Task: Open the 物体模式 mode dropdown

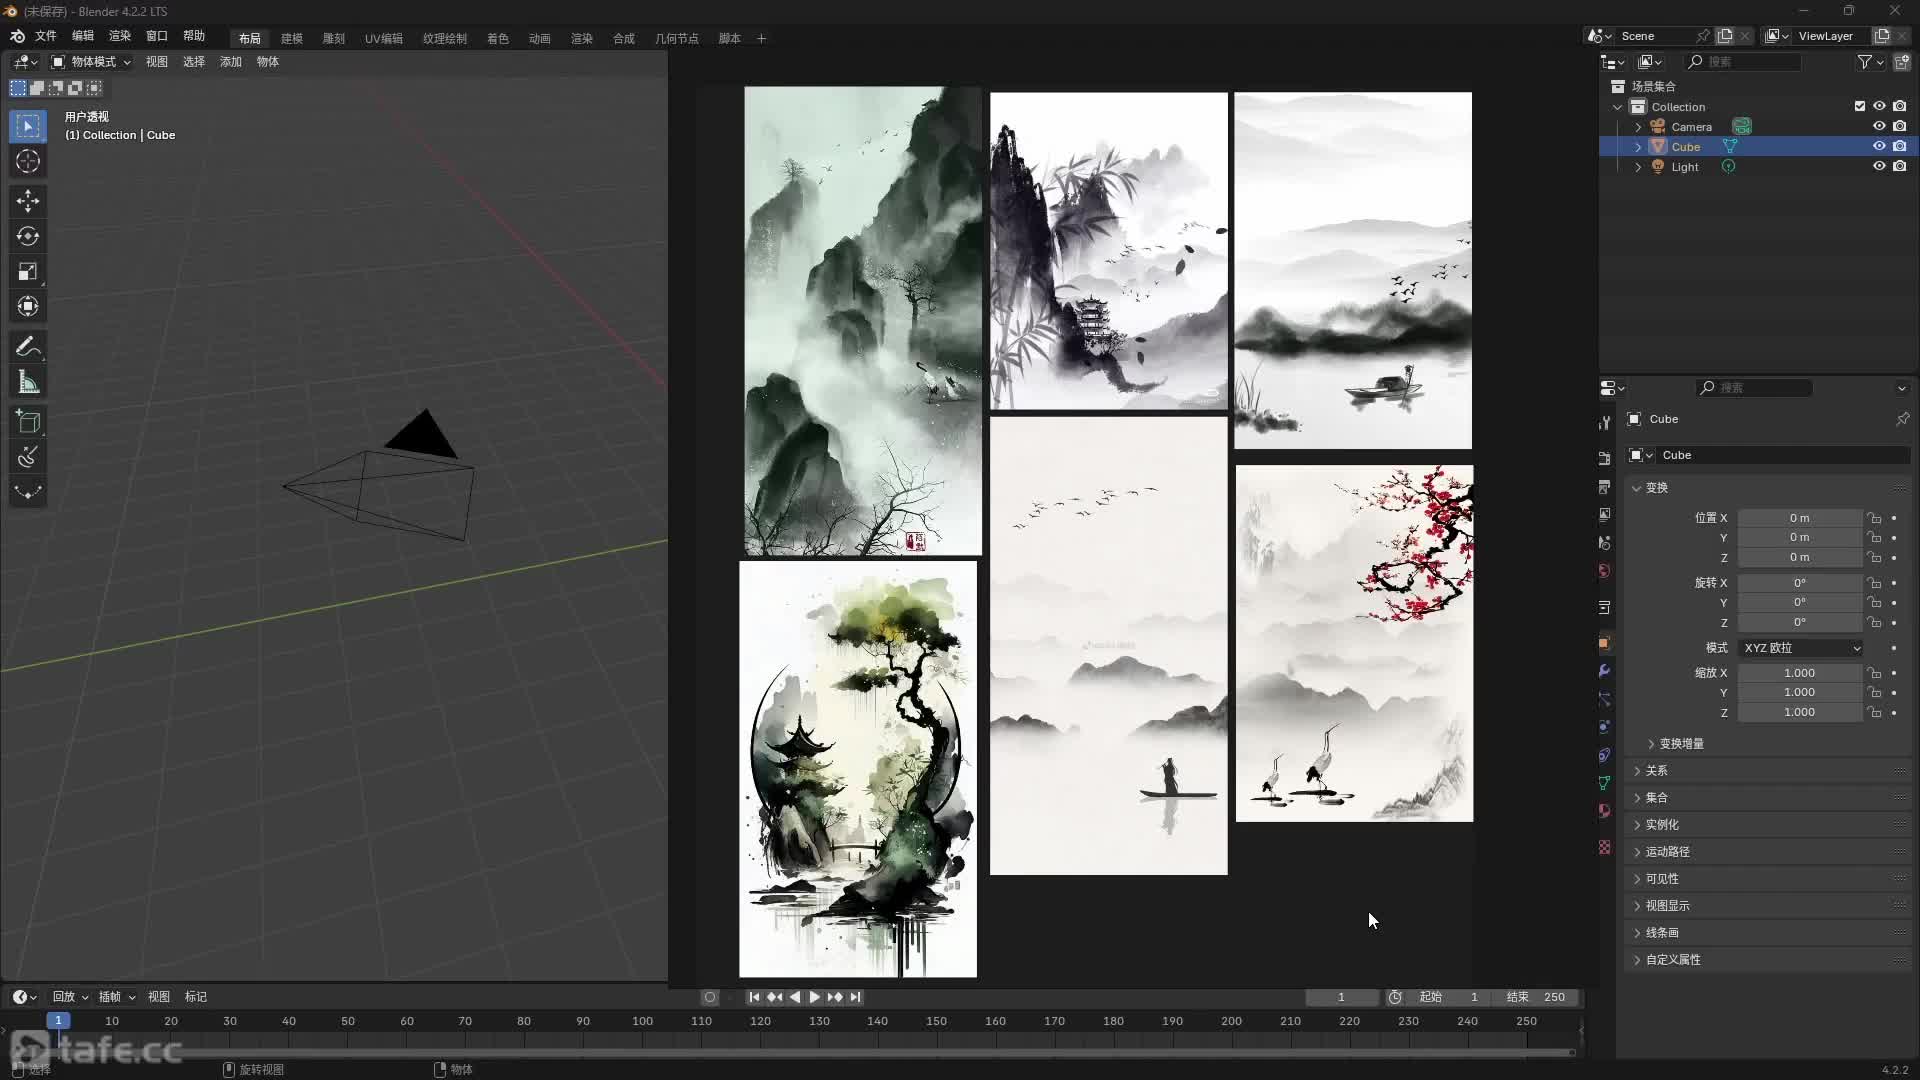Action: click(91, 62)
